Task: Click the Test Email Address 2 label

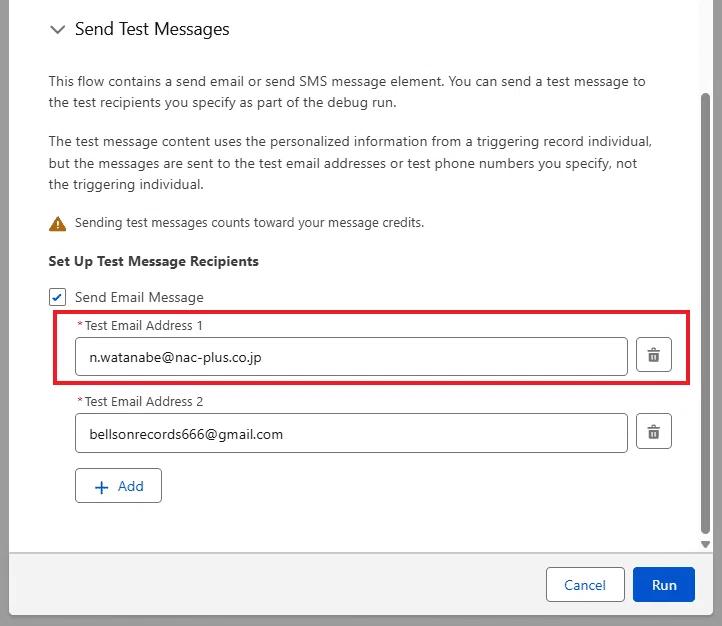Action: [144, 401]
